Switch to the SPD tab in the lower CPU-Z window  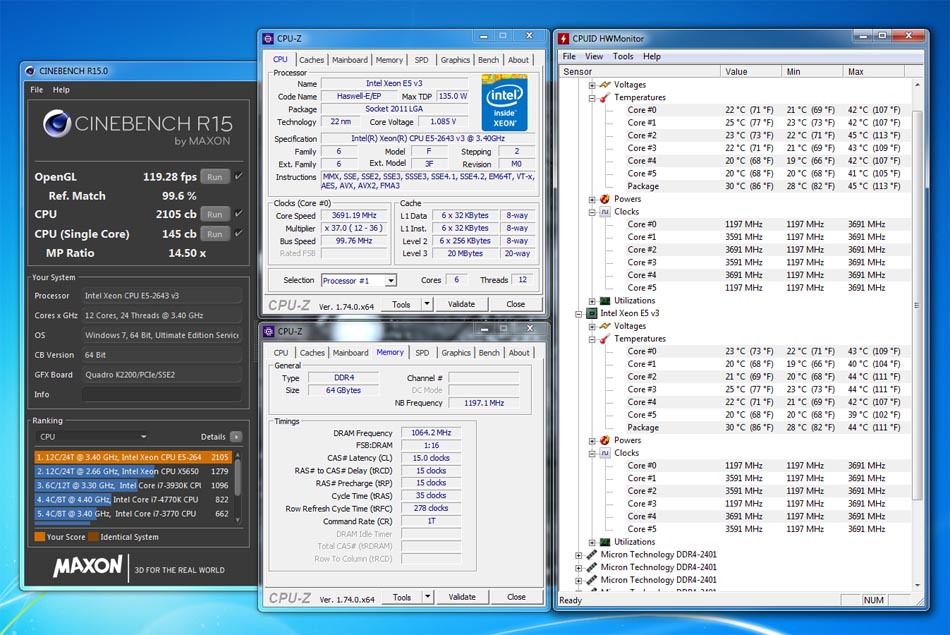[422, 353]
